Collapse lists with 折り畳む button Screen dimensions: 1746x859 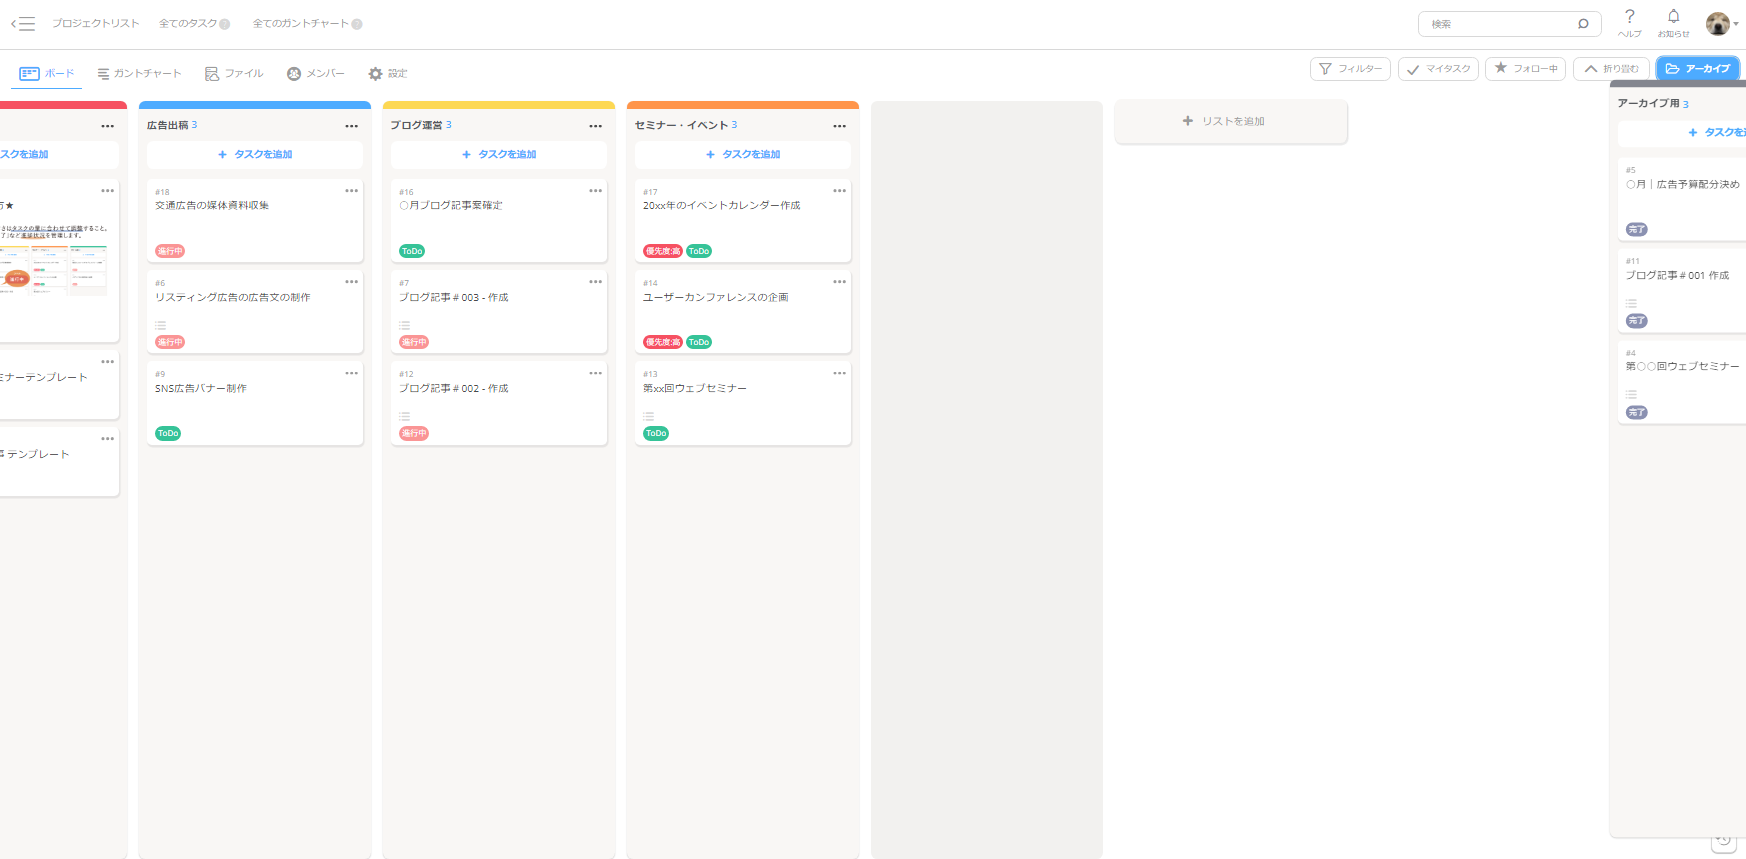(x=1611, y=69)
